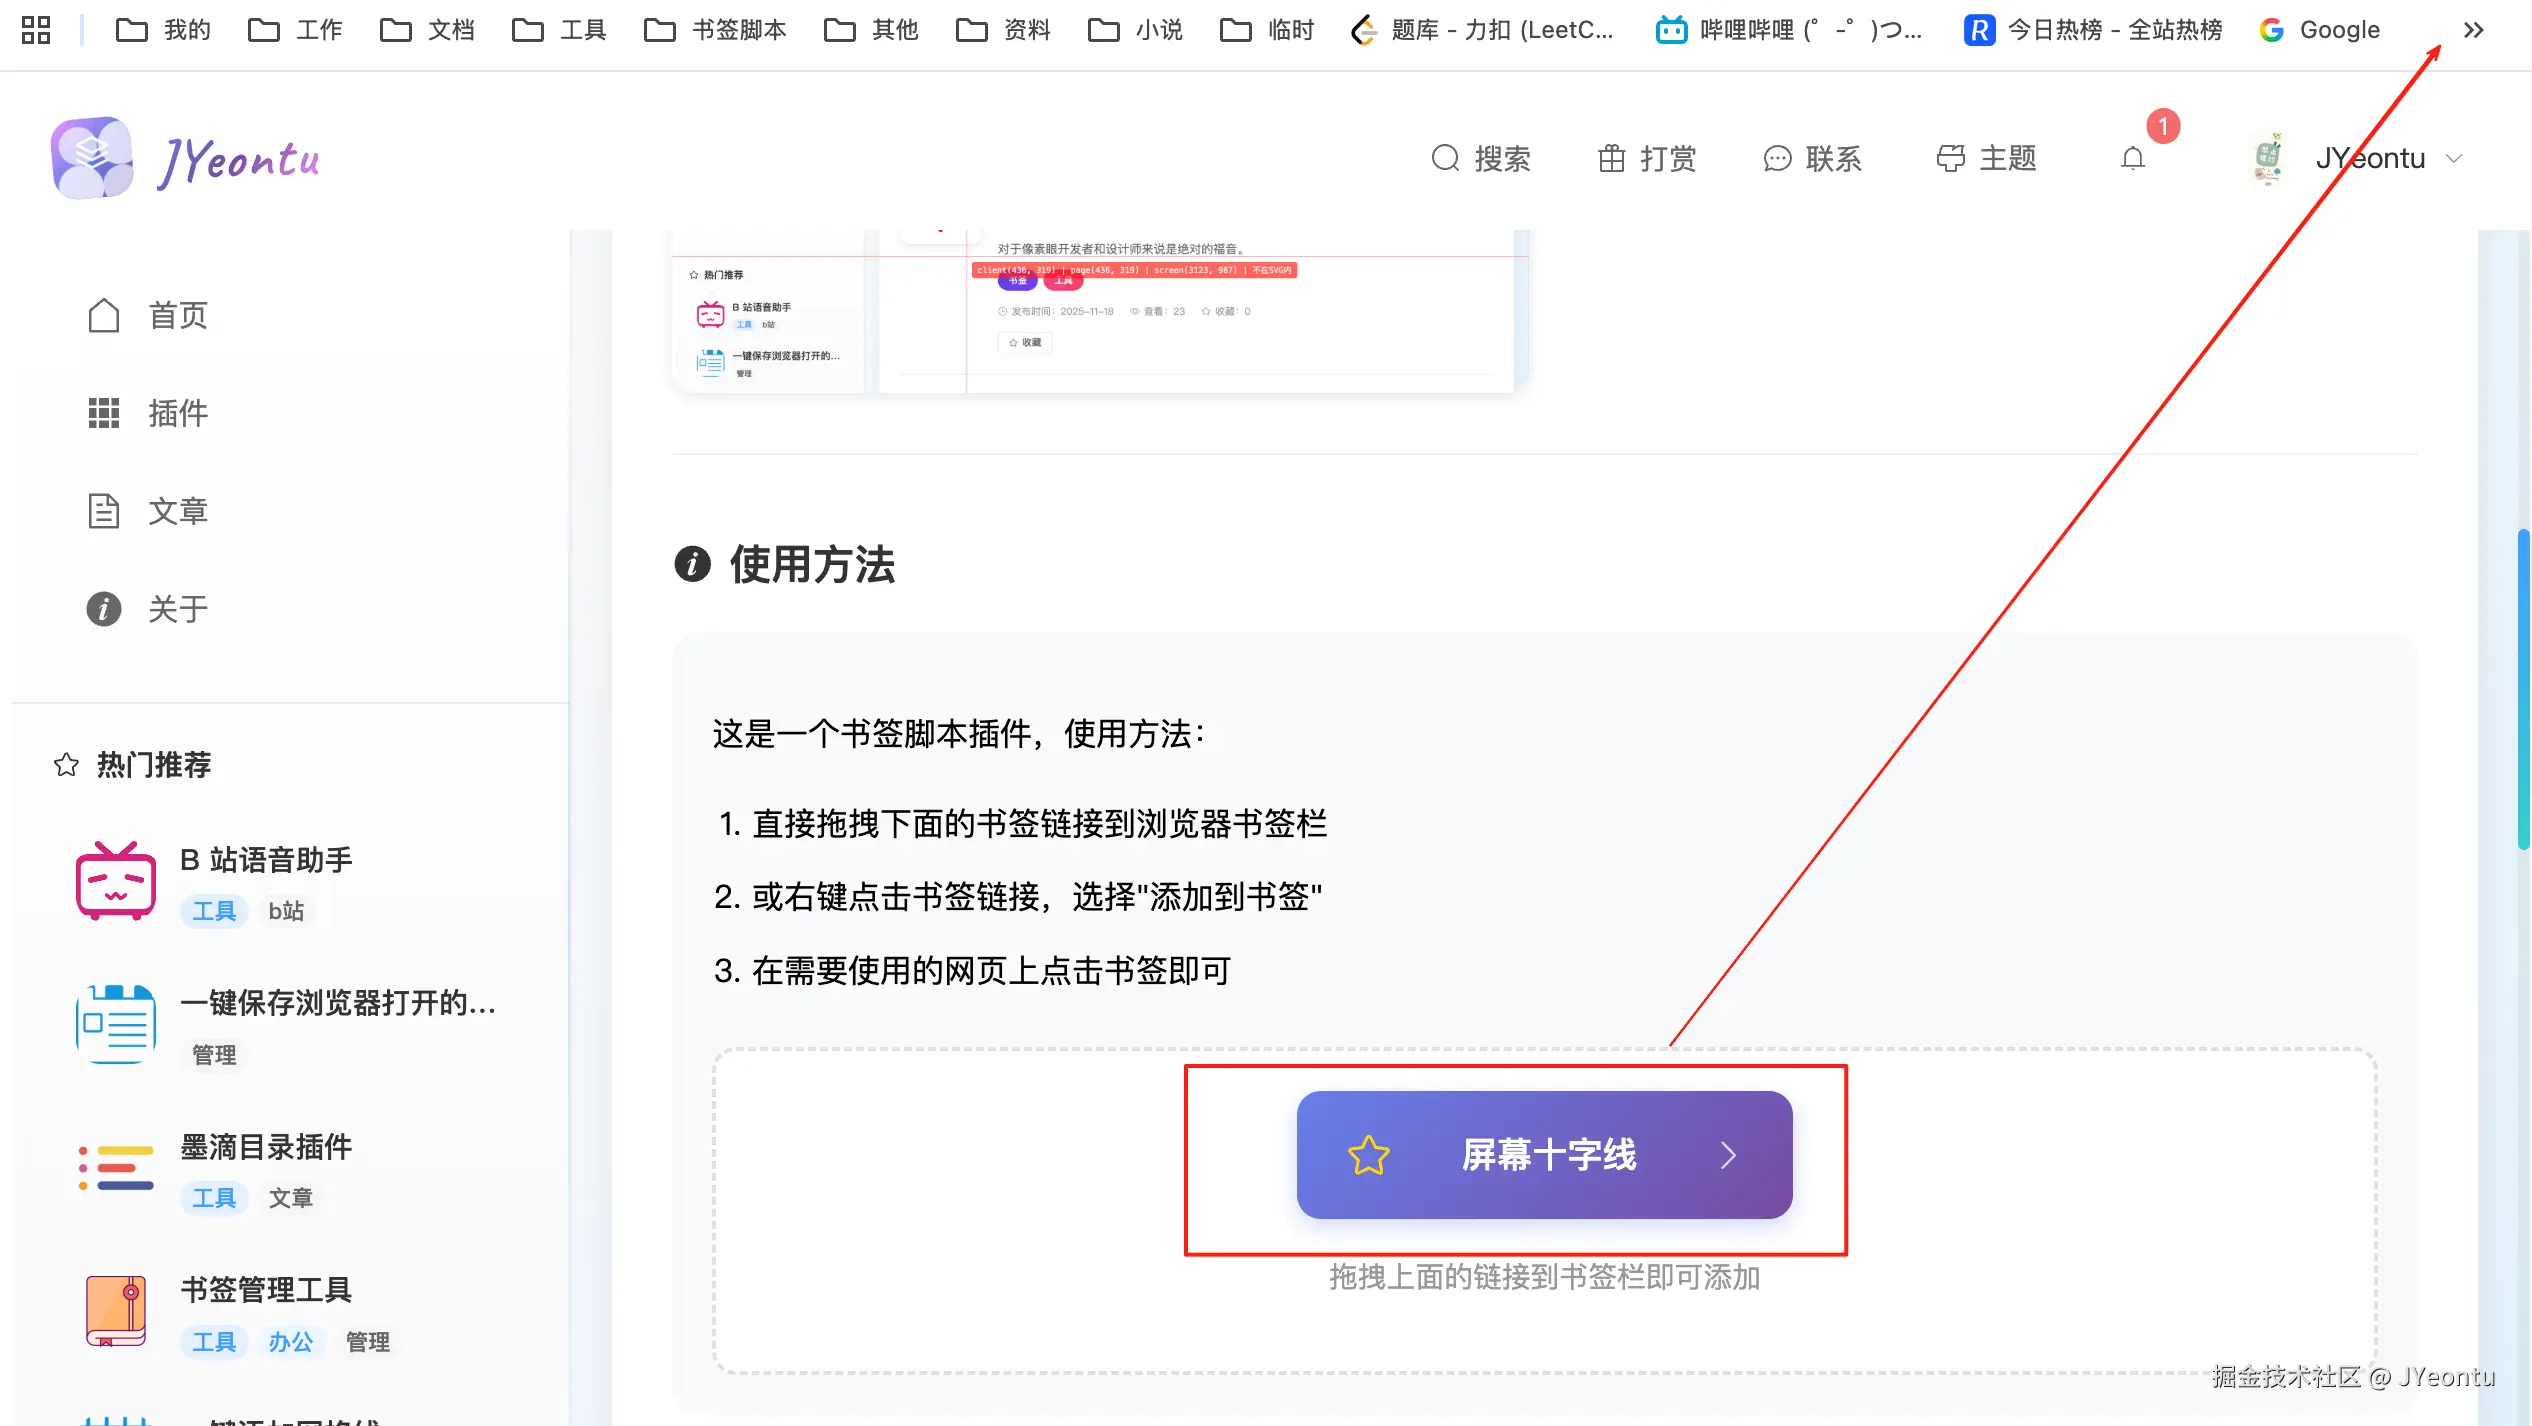The image size is (2532, 1426).
Task: Open the 书签脚本 bookmark folder
Action: (715, 30)
